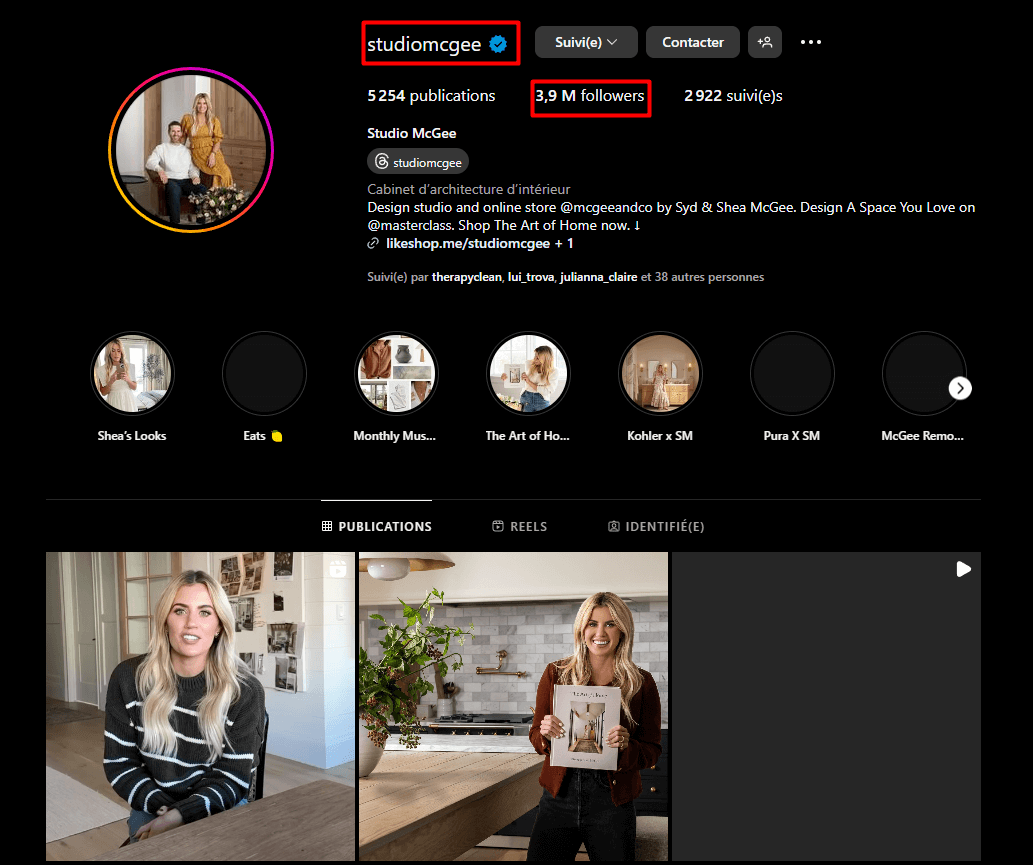This screenshot has height=865, width=1033.
Task: Open the three-dot options menu
Action: (811, 42)
